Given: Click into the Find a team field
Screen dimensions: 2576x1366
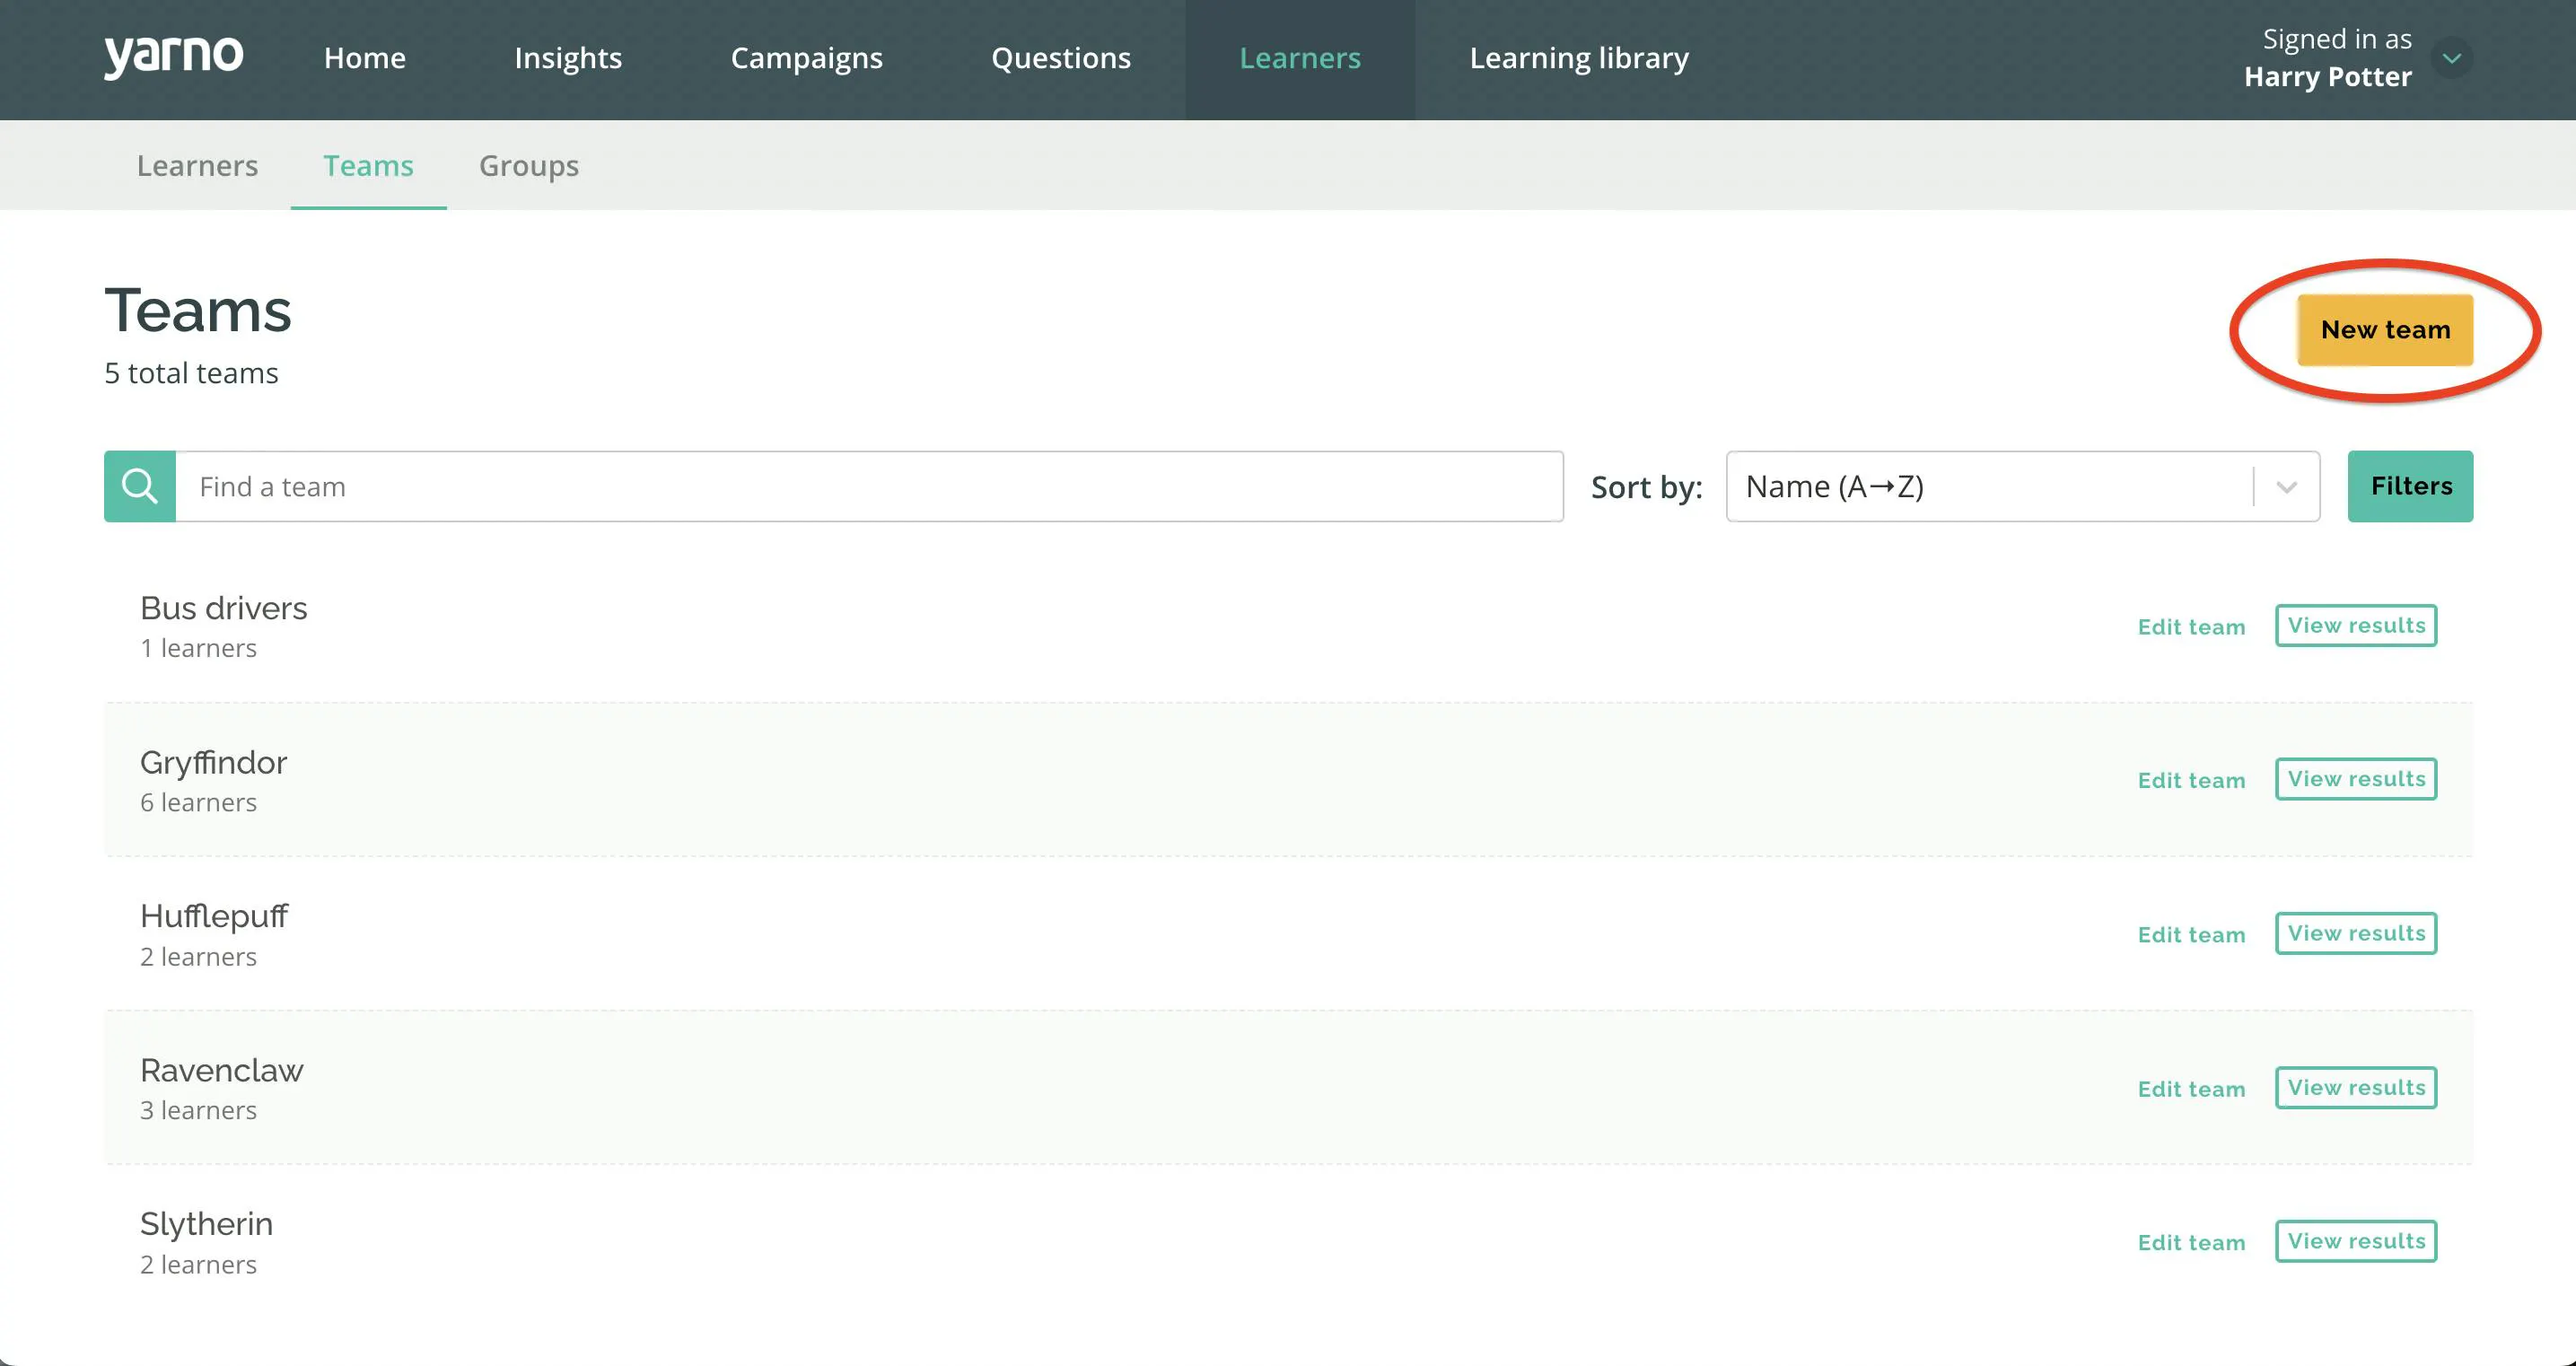Looking at the screenshot, I should point(869,486).
